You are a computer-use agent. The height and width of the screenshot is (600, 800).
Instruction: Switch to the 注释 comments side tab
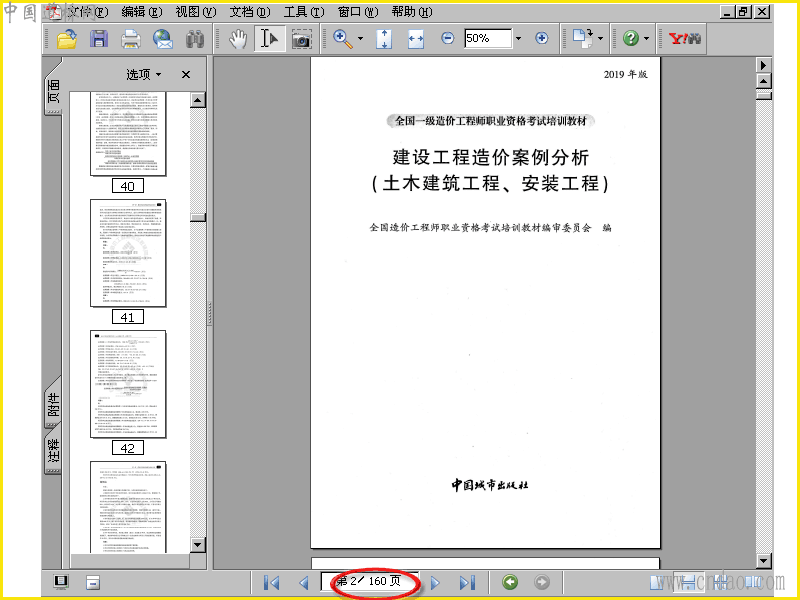tap(53, 451)
